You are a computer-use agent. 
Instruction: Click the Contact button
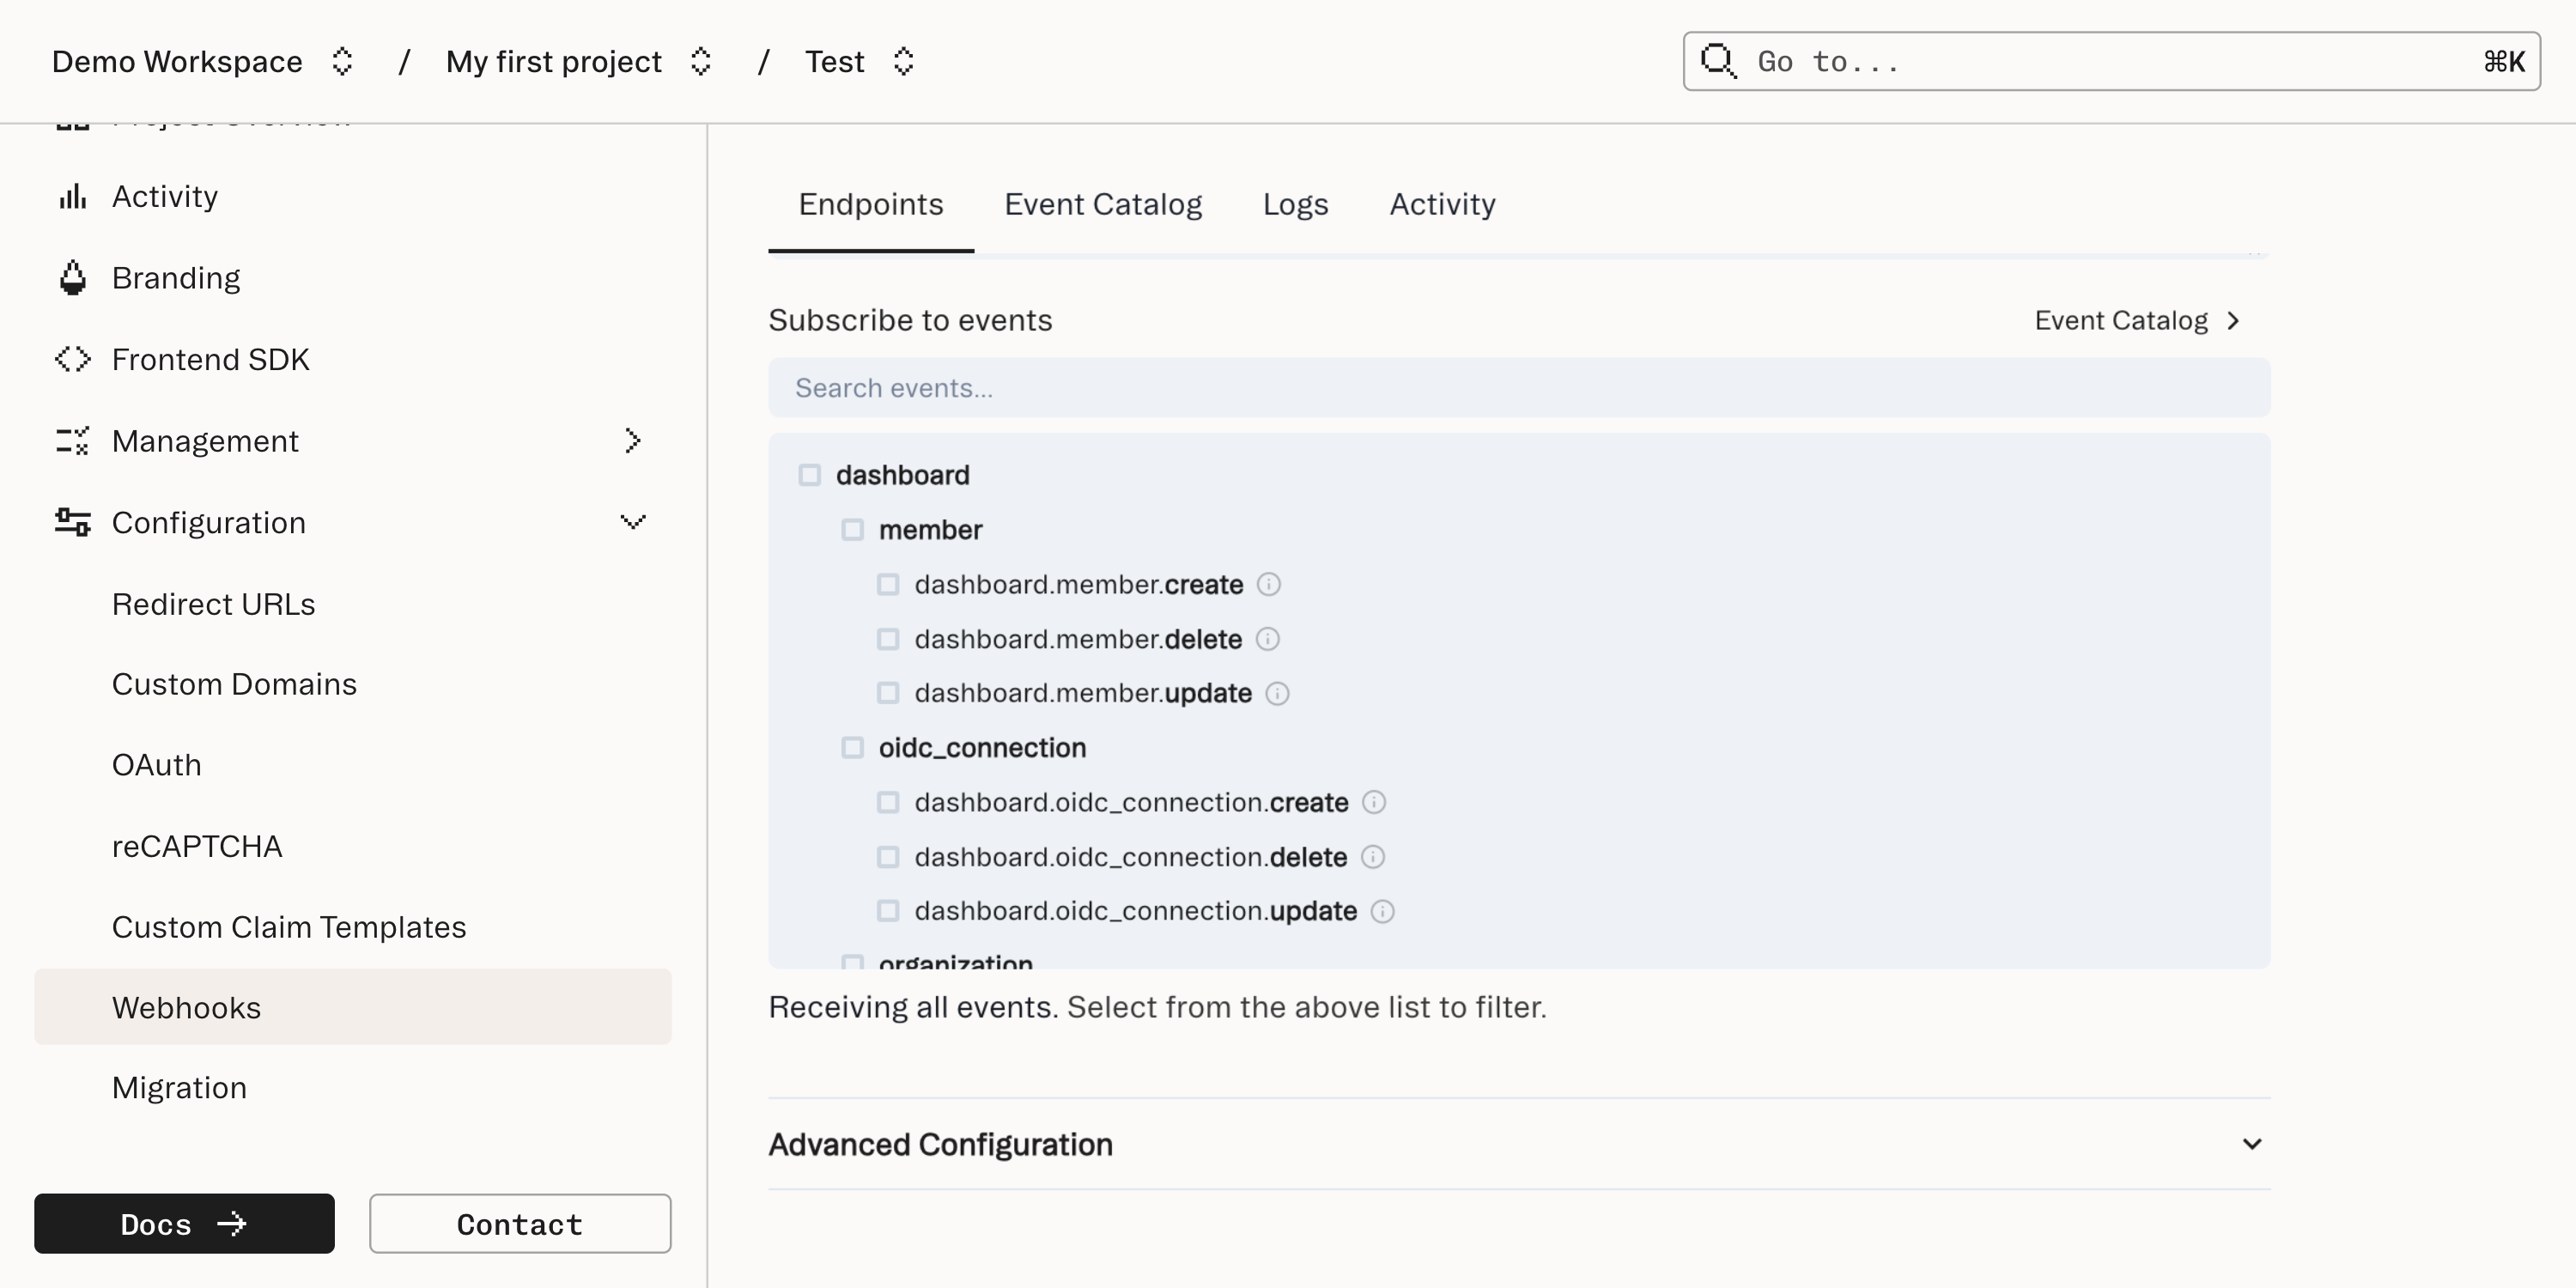point(519,1224)
